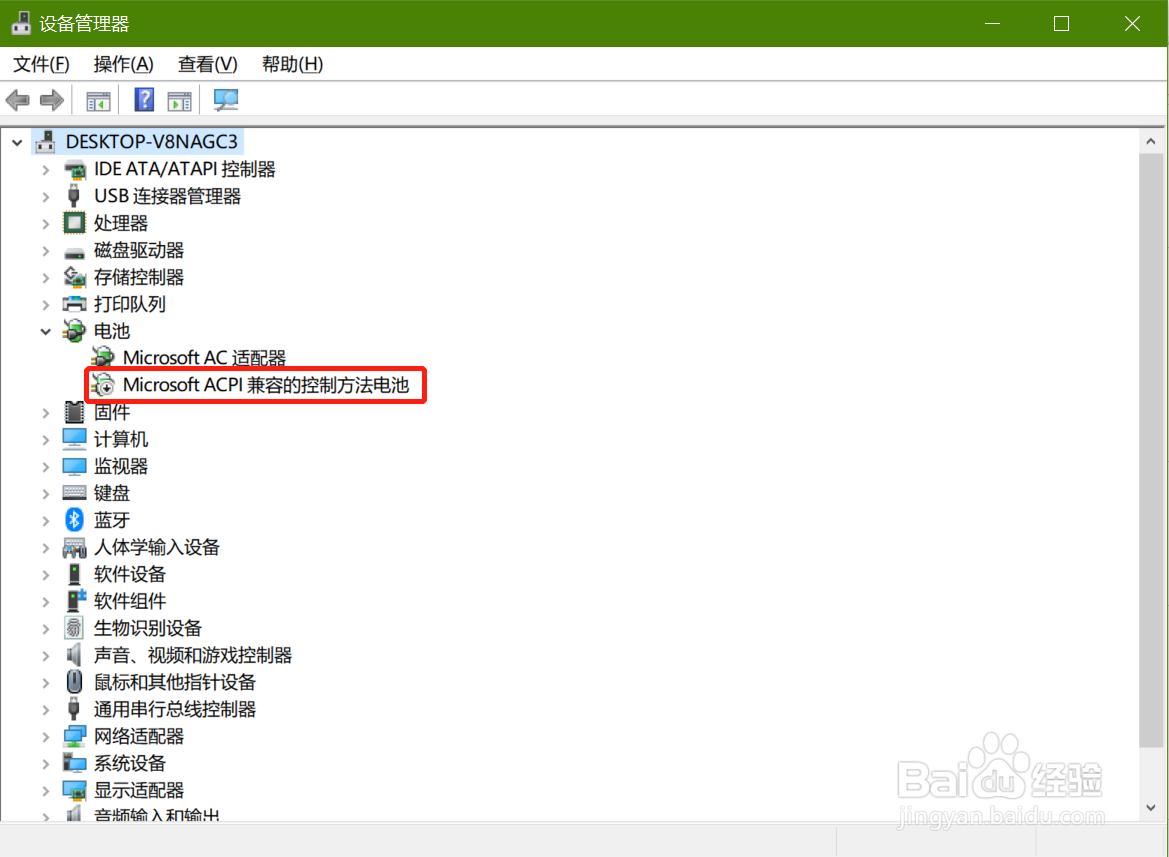Select the 存储控制器 icon
This screenshot has width=1169, height=857.
pyautogui.click(x=75, y=277)
